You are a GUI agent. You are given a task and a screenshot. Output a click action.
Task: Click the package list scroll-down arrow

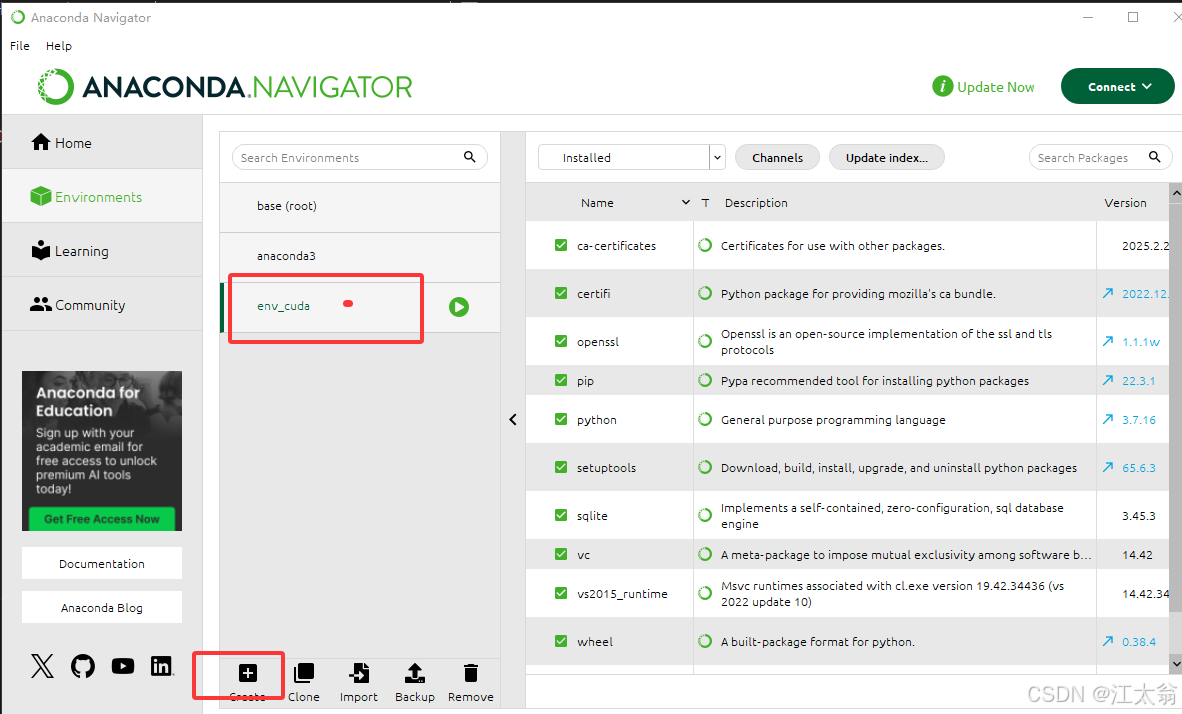pos(1175,663)
